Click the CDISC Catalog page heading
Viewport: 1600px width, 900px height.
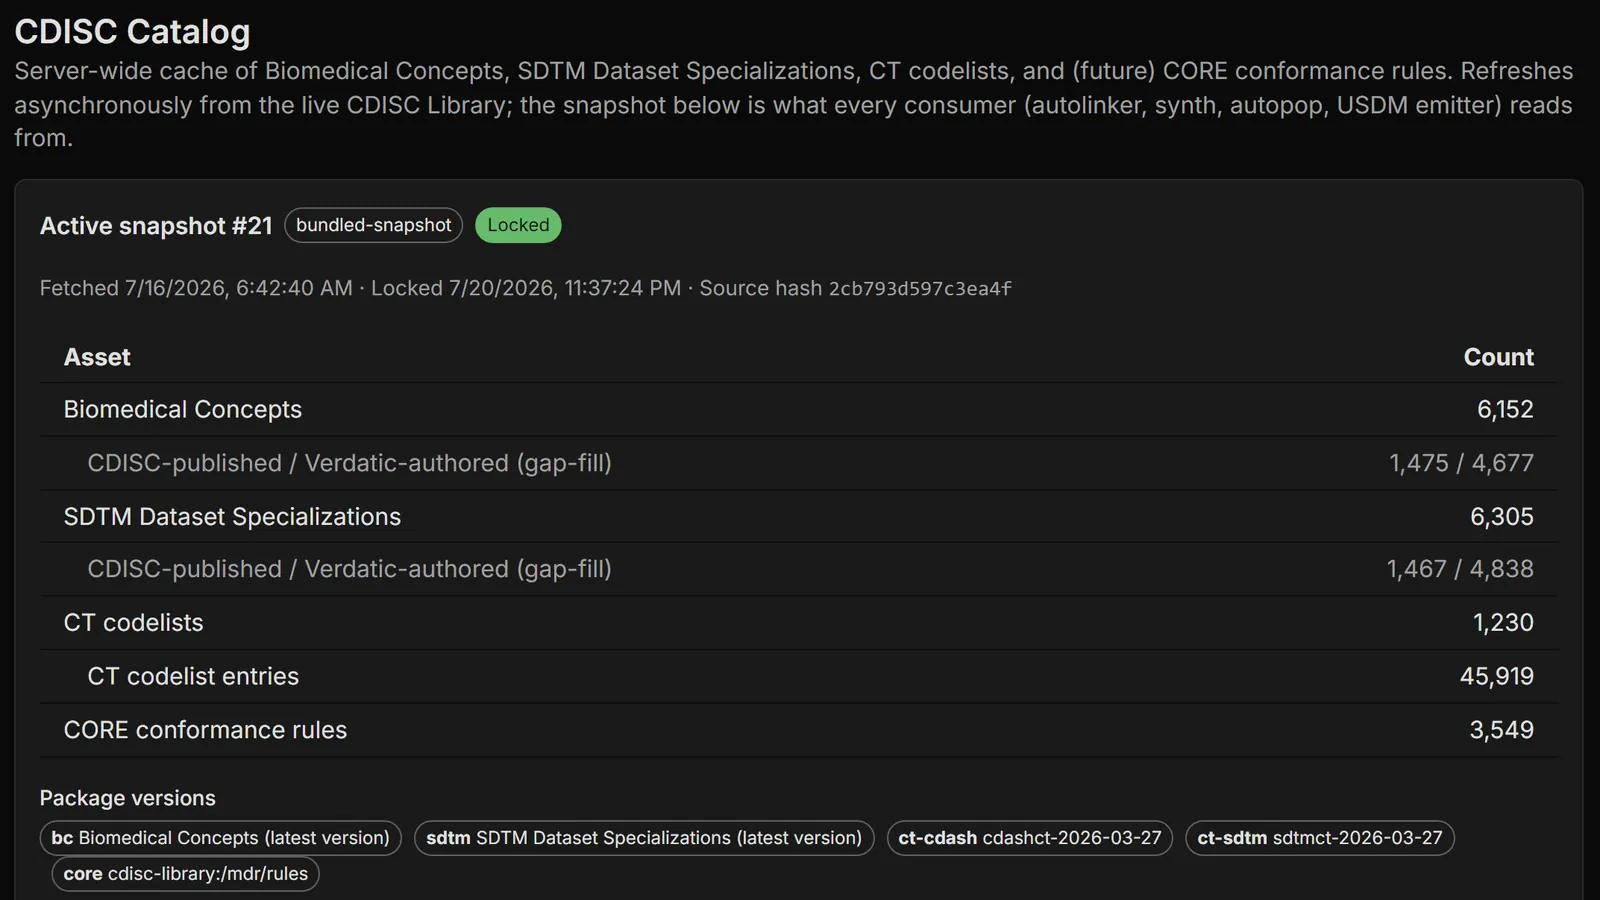click(x=132, y=32)
